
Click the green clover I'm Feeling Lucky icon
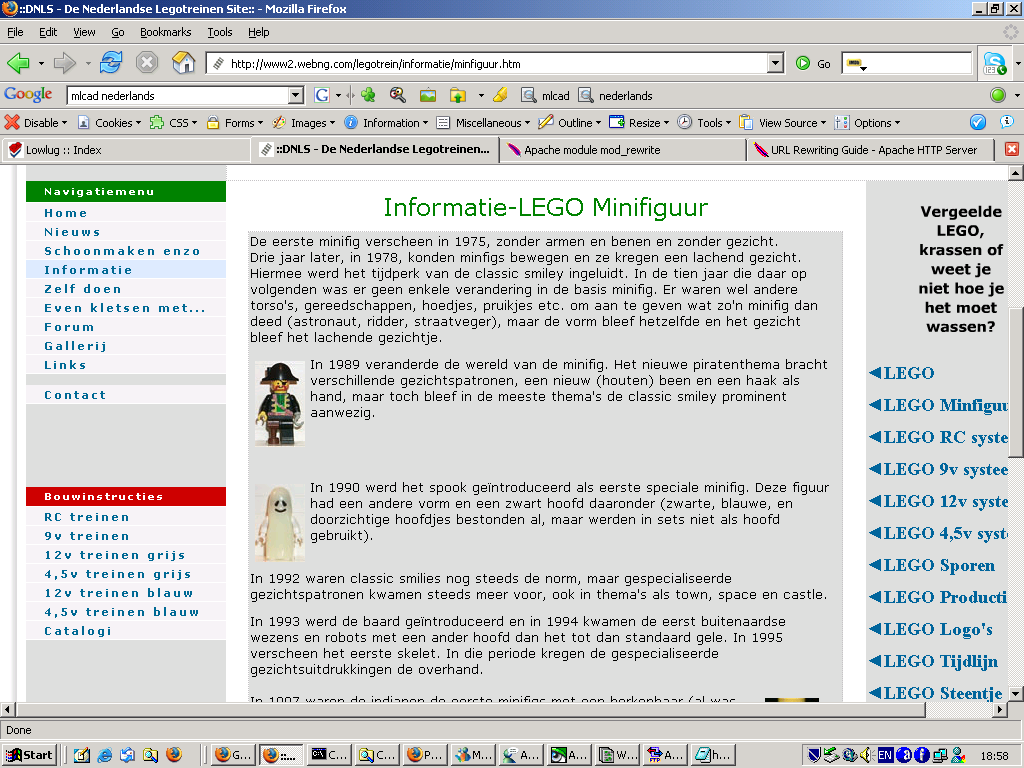(x=368, y=95)
